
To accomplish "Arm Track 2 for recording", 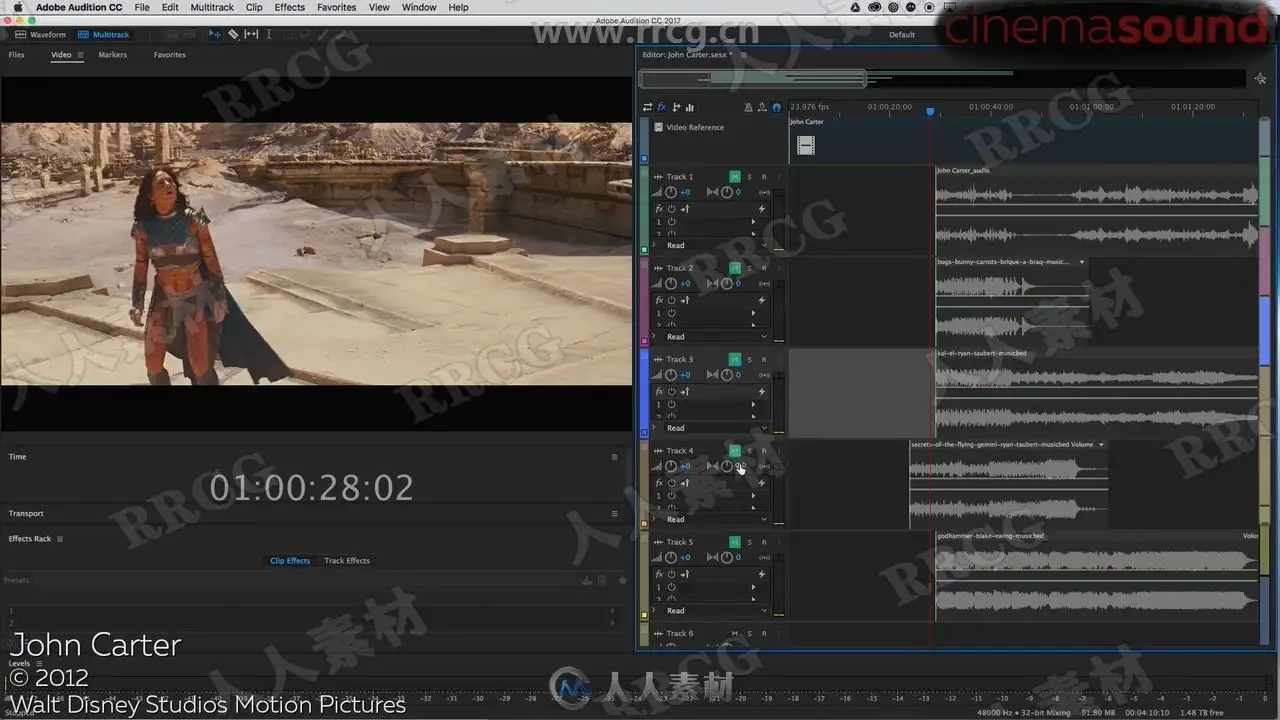I will [764, 268].
